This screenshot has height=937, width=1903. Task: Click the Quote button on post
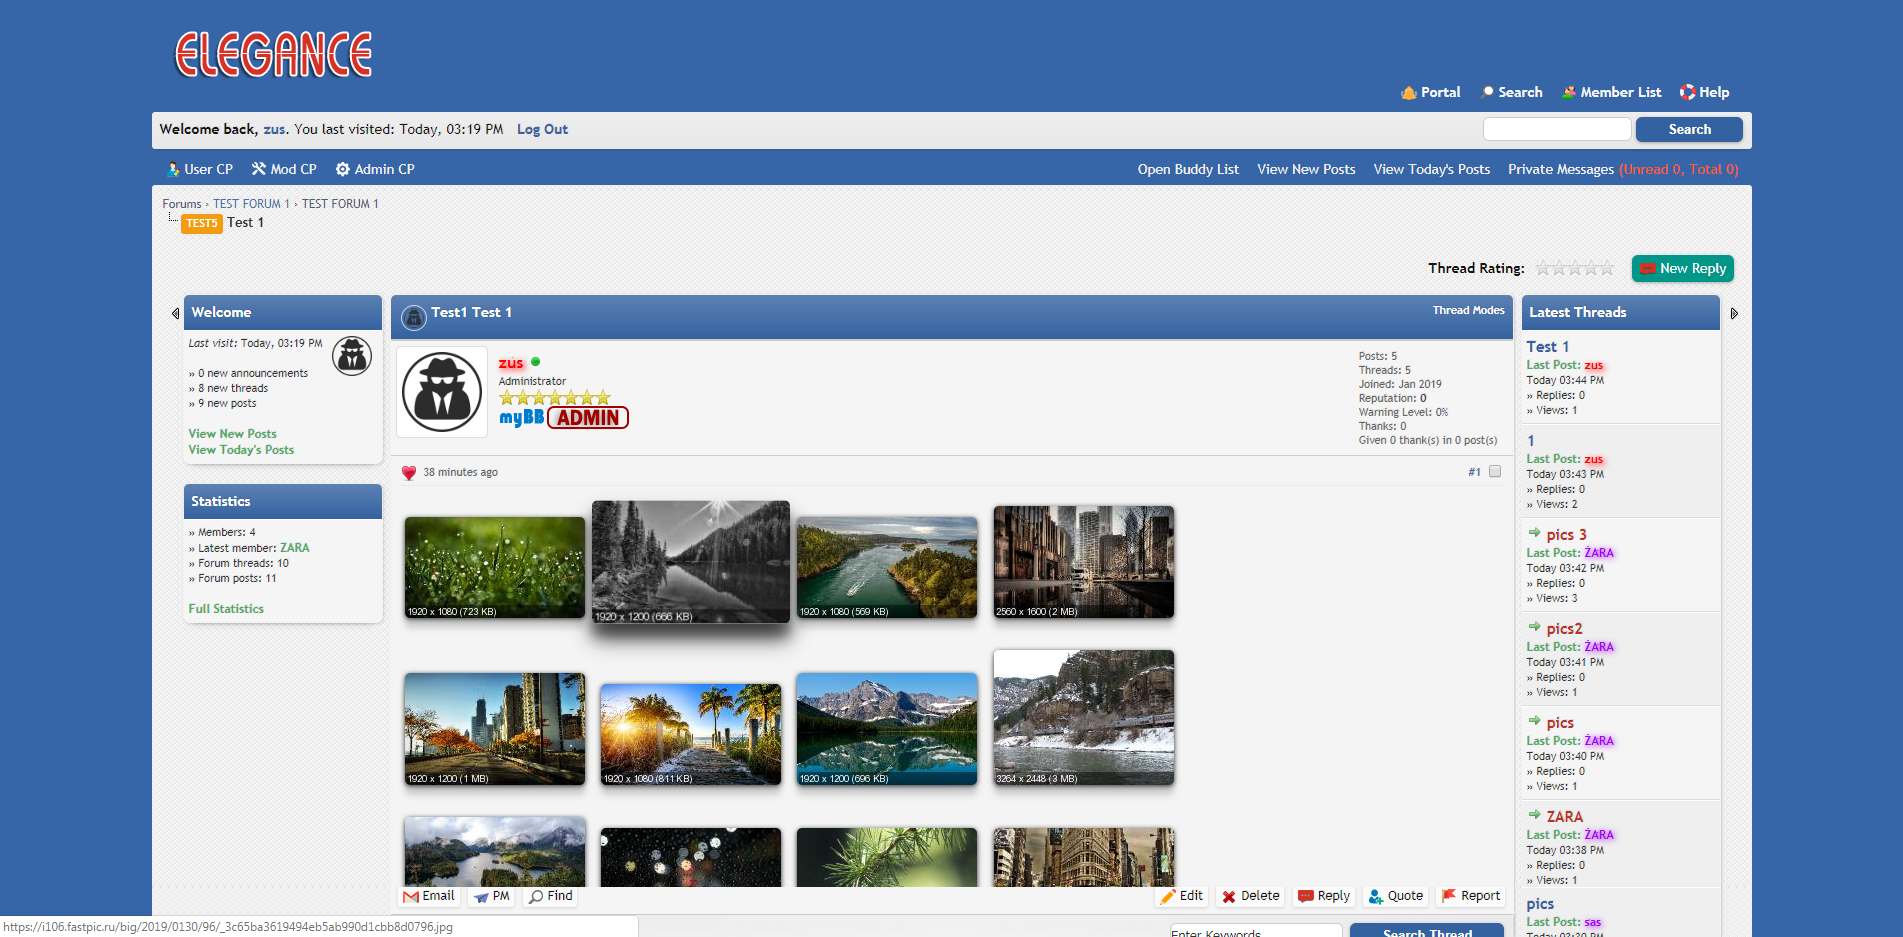[1395, 896]
